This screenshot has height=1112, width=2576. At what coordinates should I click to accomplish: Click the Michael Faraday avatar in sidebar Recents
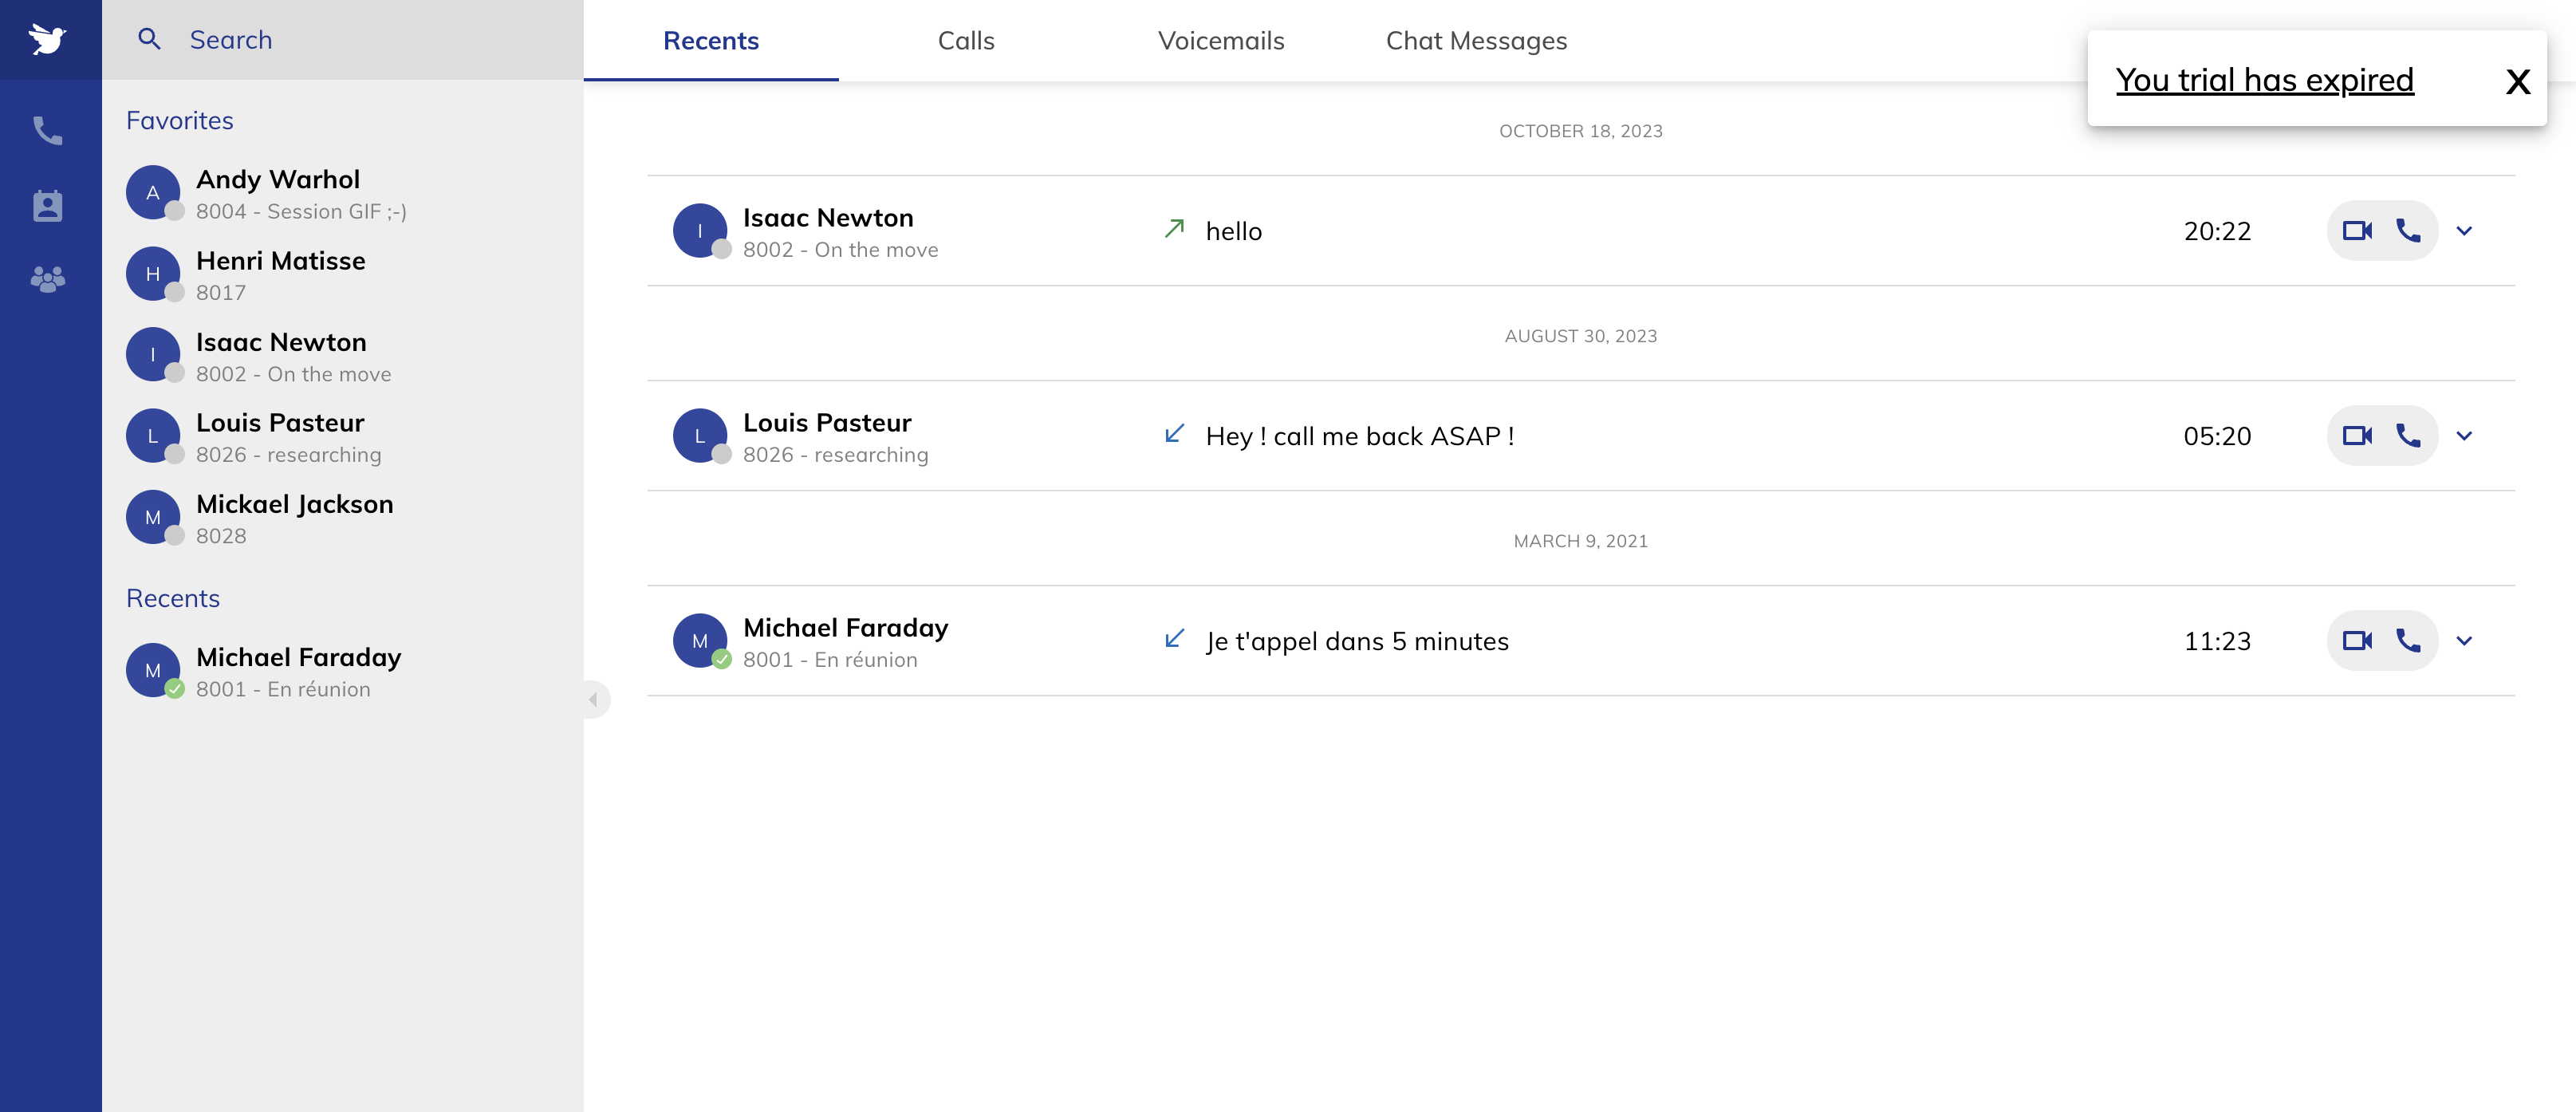coord(153,670)
